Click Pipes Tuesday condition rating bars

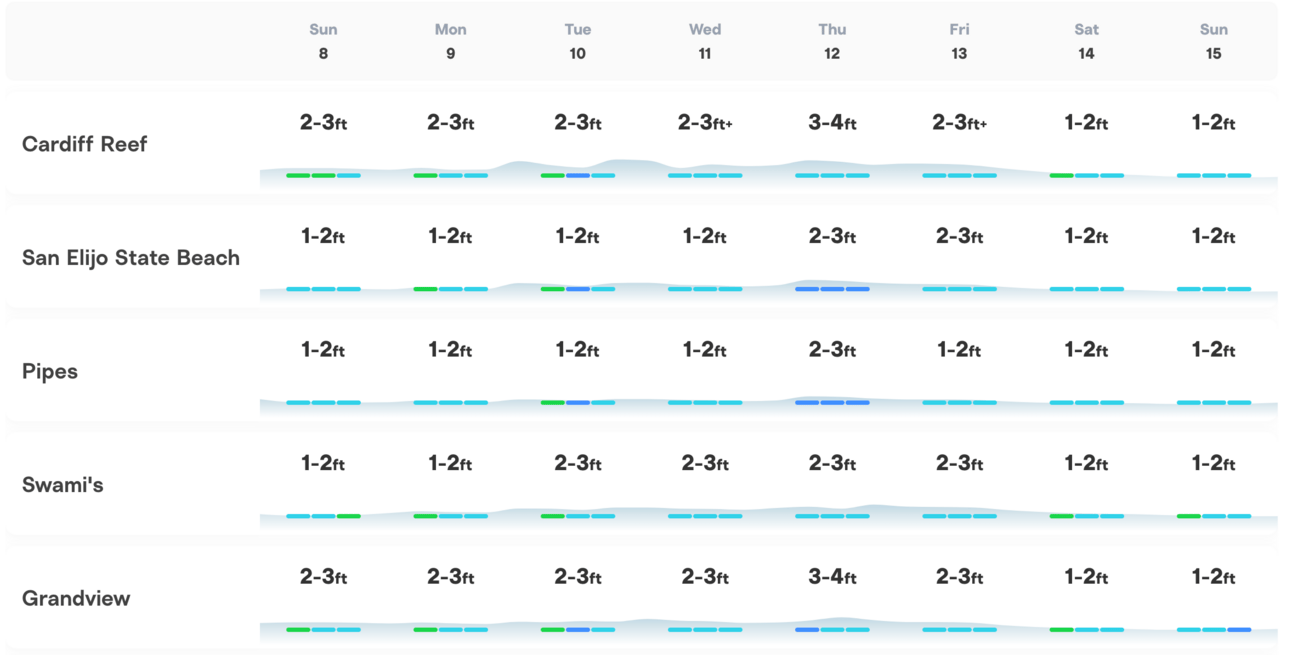578,403
